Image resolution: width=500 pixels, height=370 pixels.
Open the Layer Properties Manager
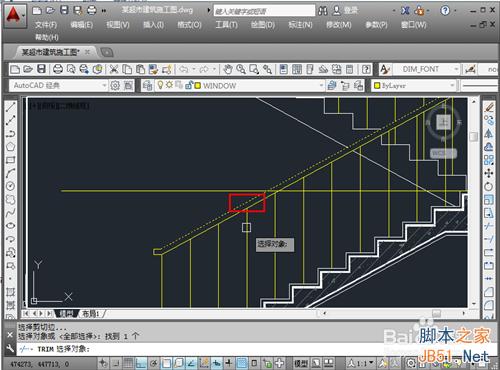(x=147, y=86)
